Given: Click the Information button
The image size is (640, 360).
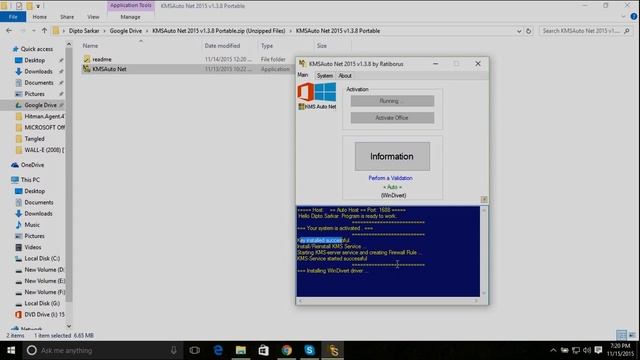Looking at the screenshot, I should point(392,156).
